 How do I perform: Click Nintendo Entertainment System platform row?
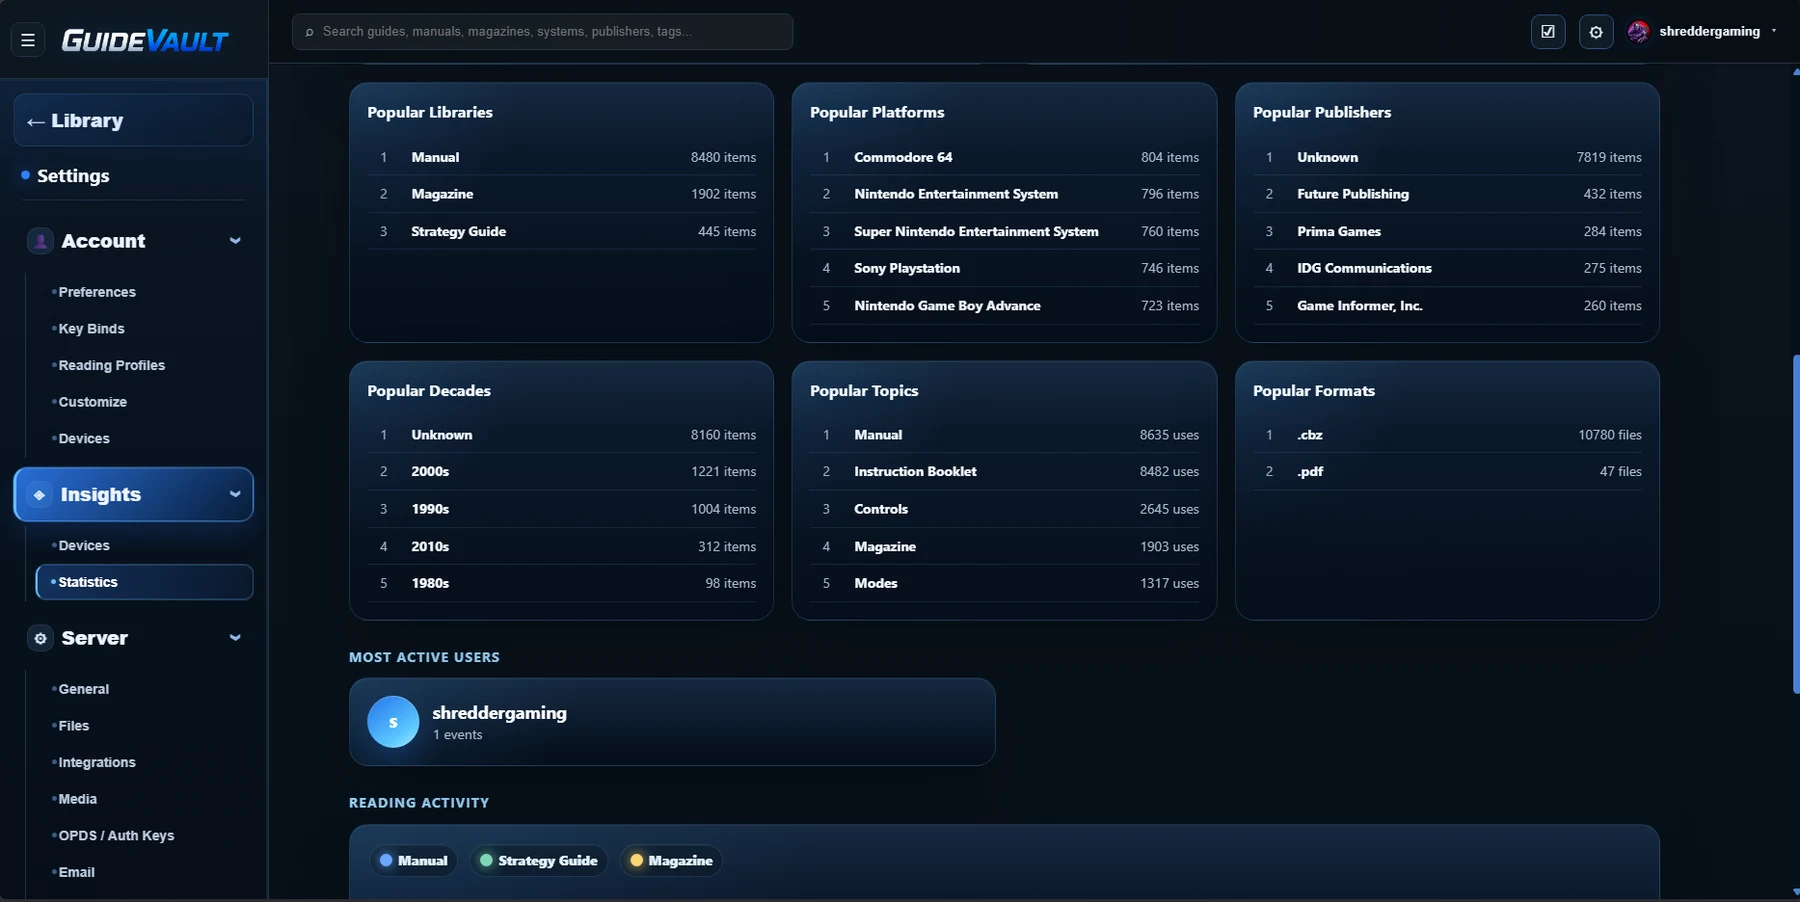(1004, 194)
